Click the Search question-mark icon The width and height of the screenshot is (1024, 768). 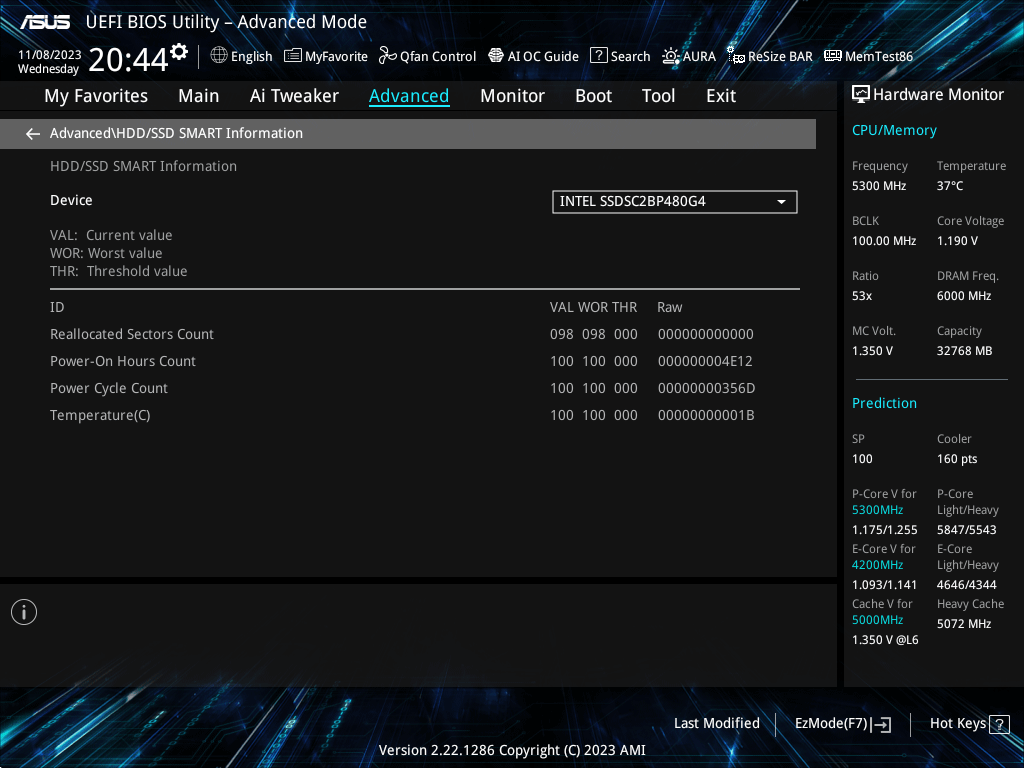[599, 56]
